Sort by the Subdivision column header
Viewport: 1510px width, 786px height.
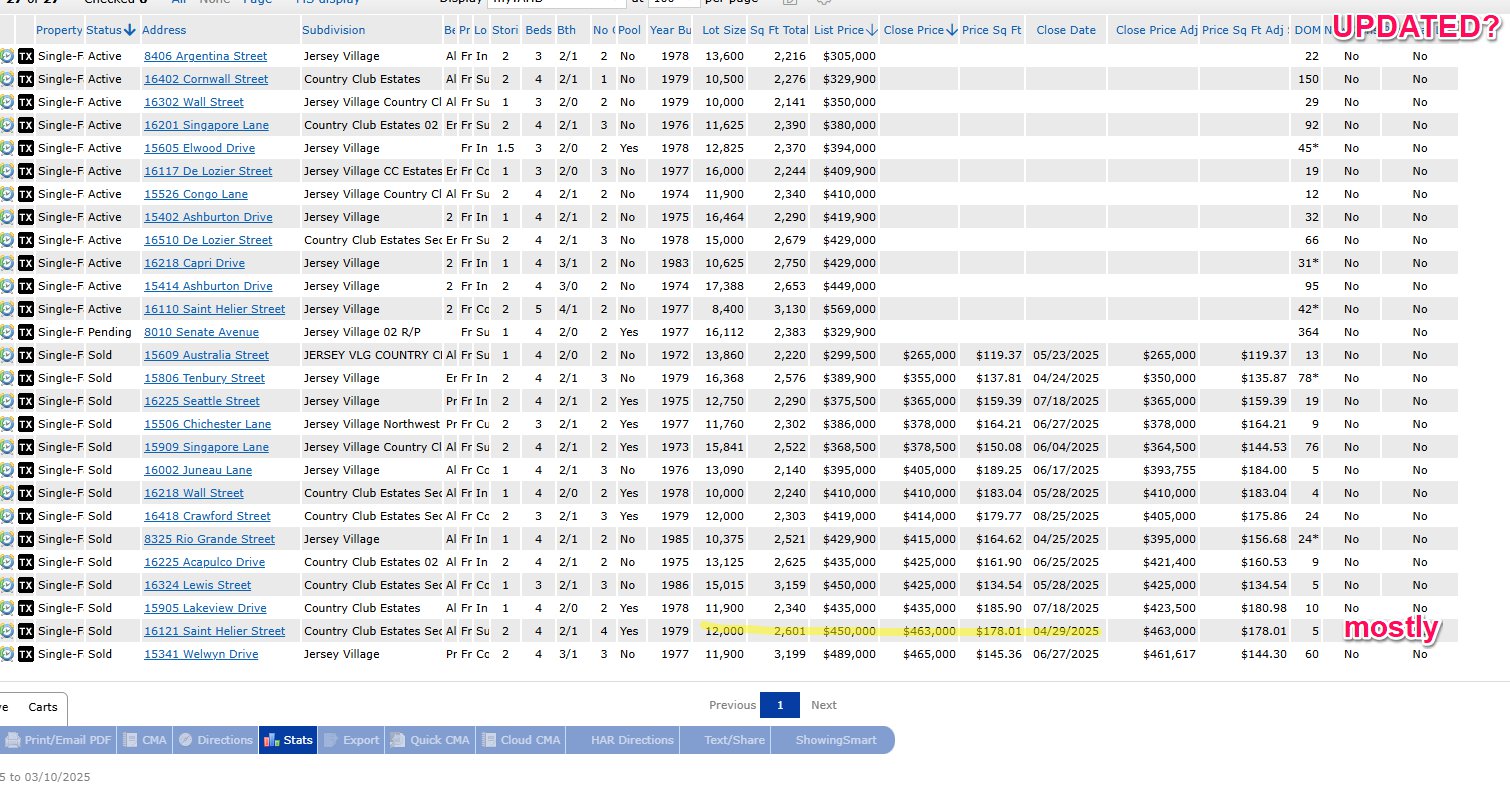pos(334,30)
